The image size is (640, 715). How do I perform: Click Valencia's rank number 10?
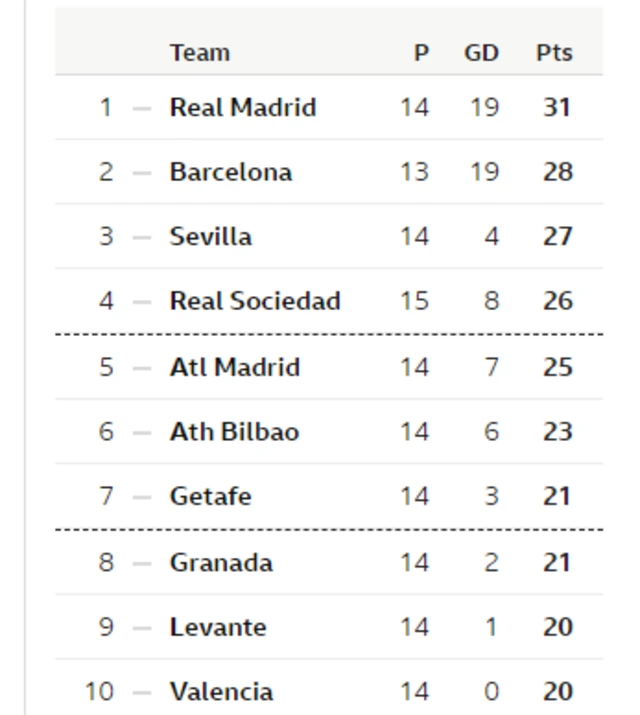100,691
